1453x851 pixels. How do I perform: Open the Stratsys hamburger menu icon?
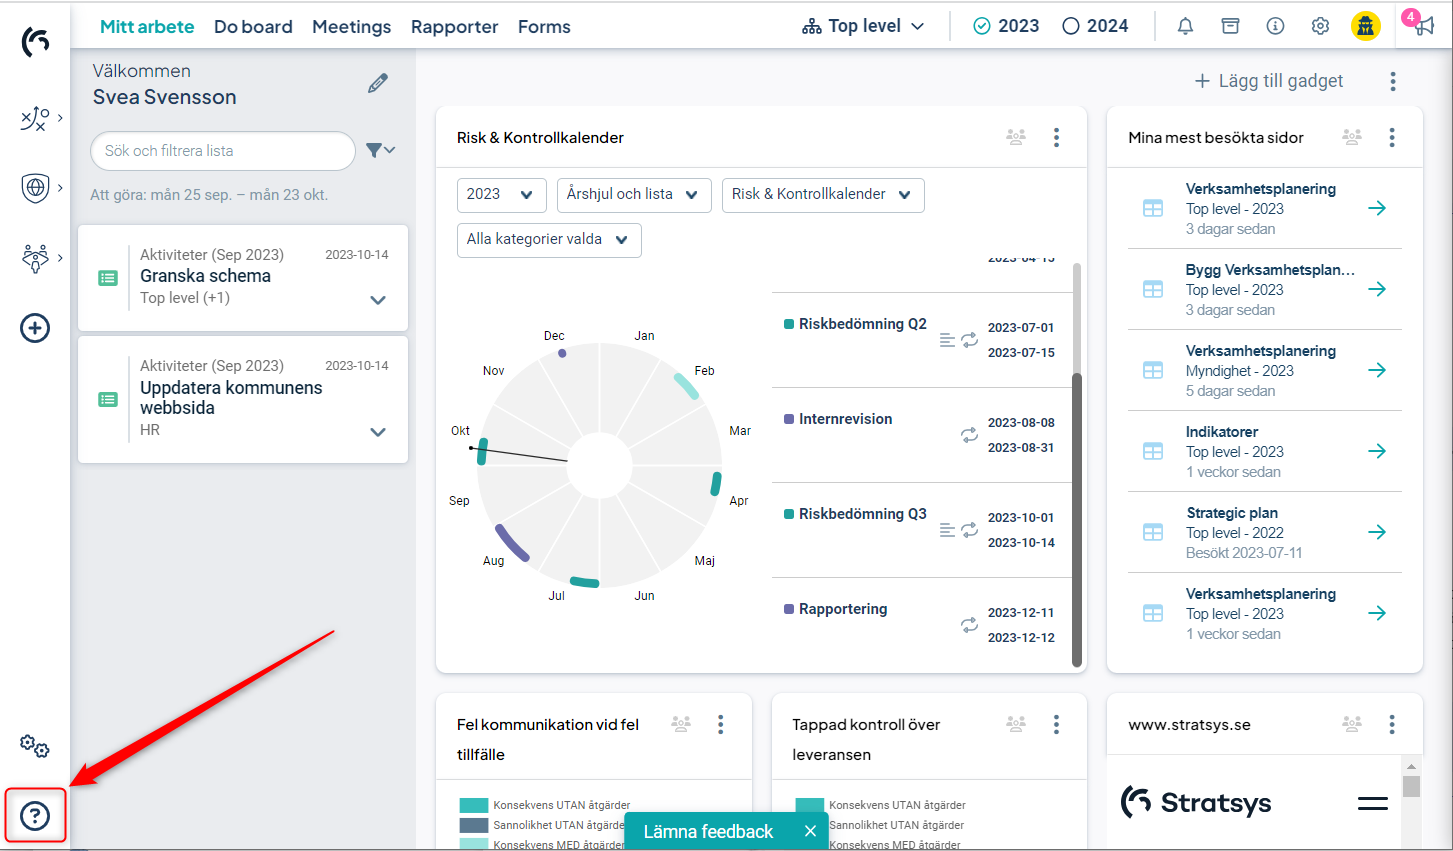[x=1372, y=803]
